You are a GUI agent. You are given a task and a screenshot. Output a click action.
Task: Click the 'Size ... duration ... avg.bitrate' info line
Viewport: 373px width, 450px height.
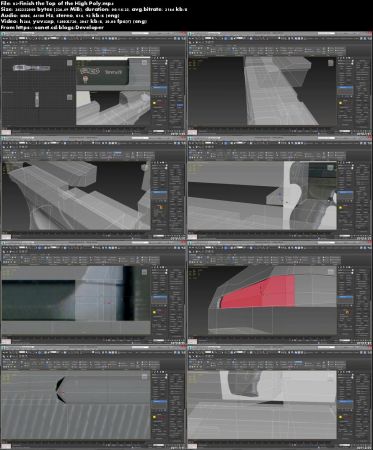(94, 9)
